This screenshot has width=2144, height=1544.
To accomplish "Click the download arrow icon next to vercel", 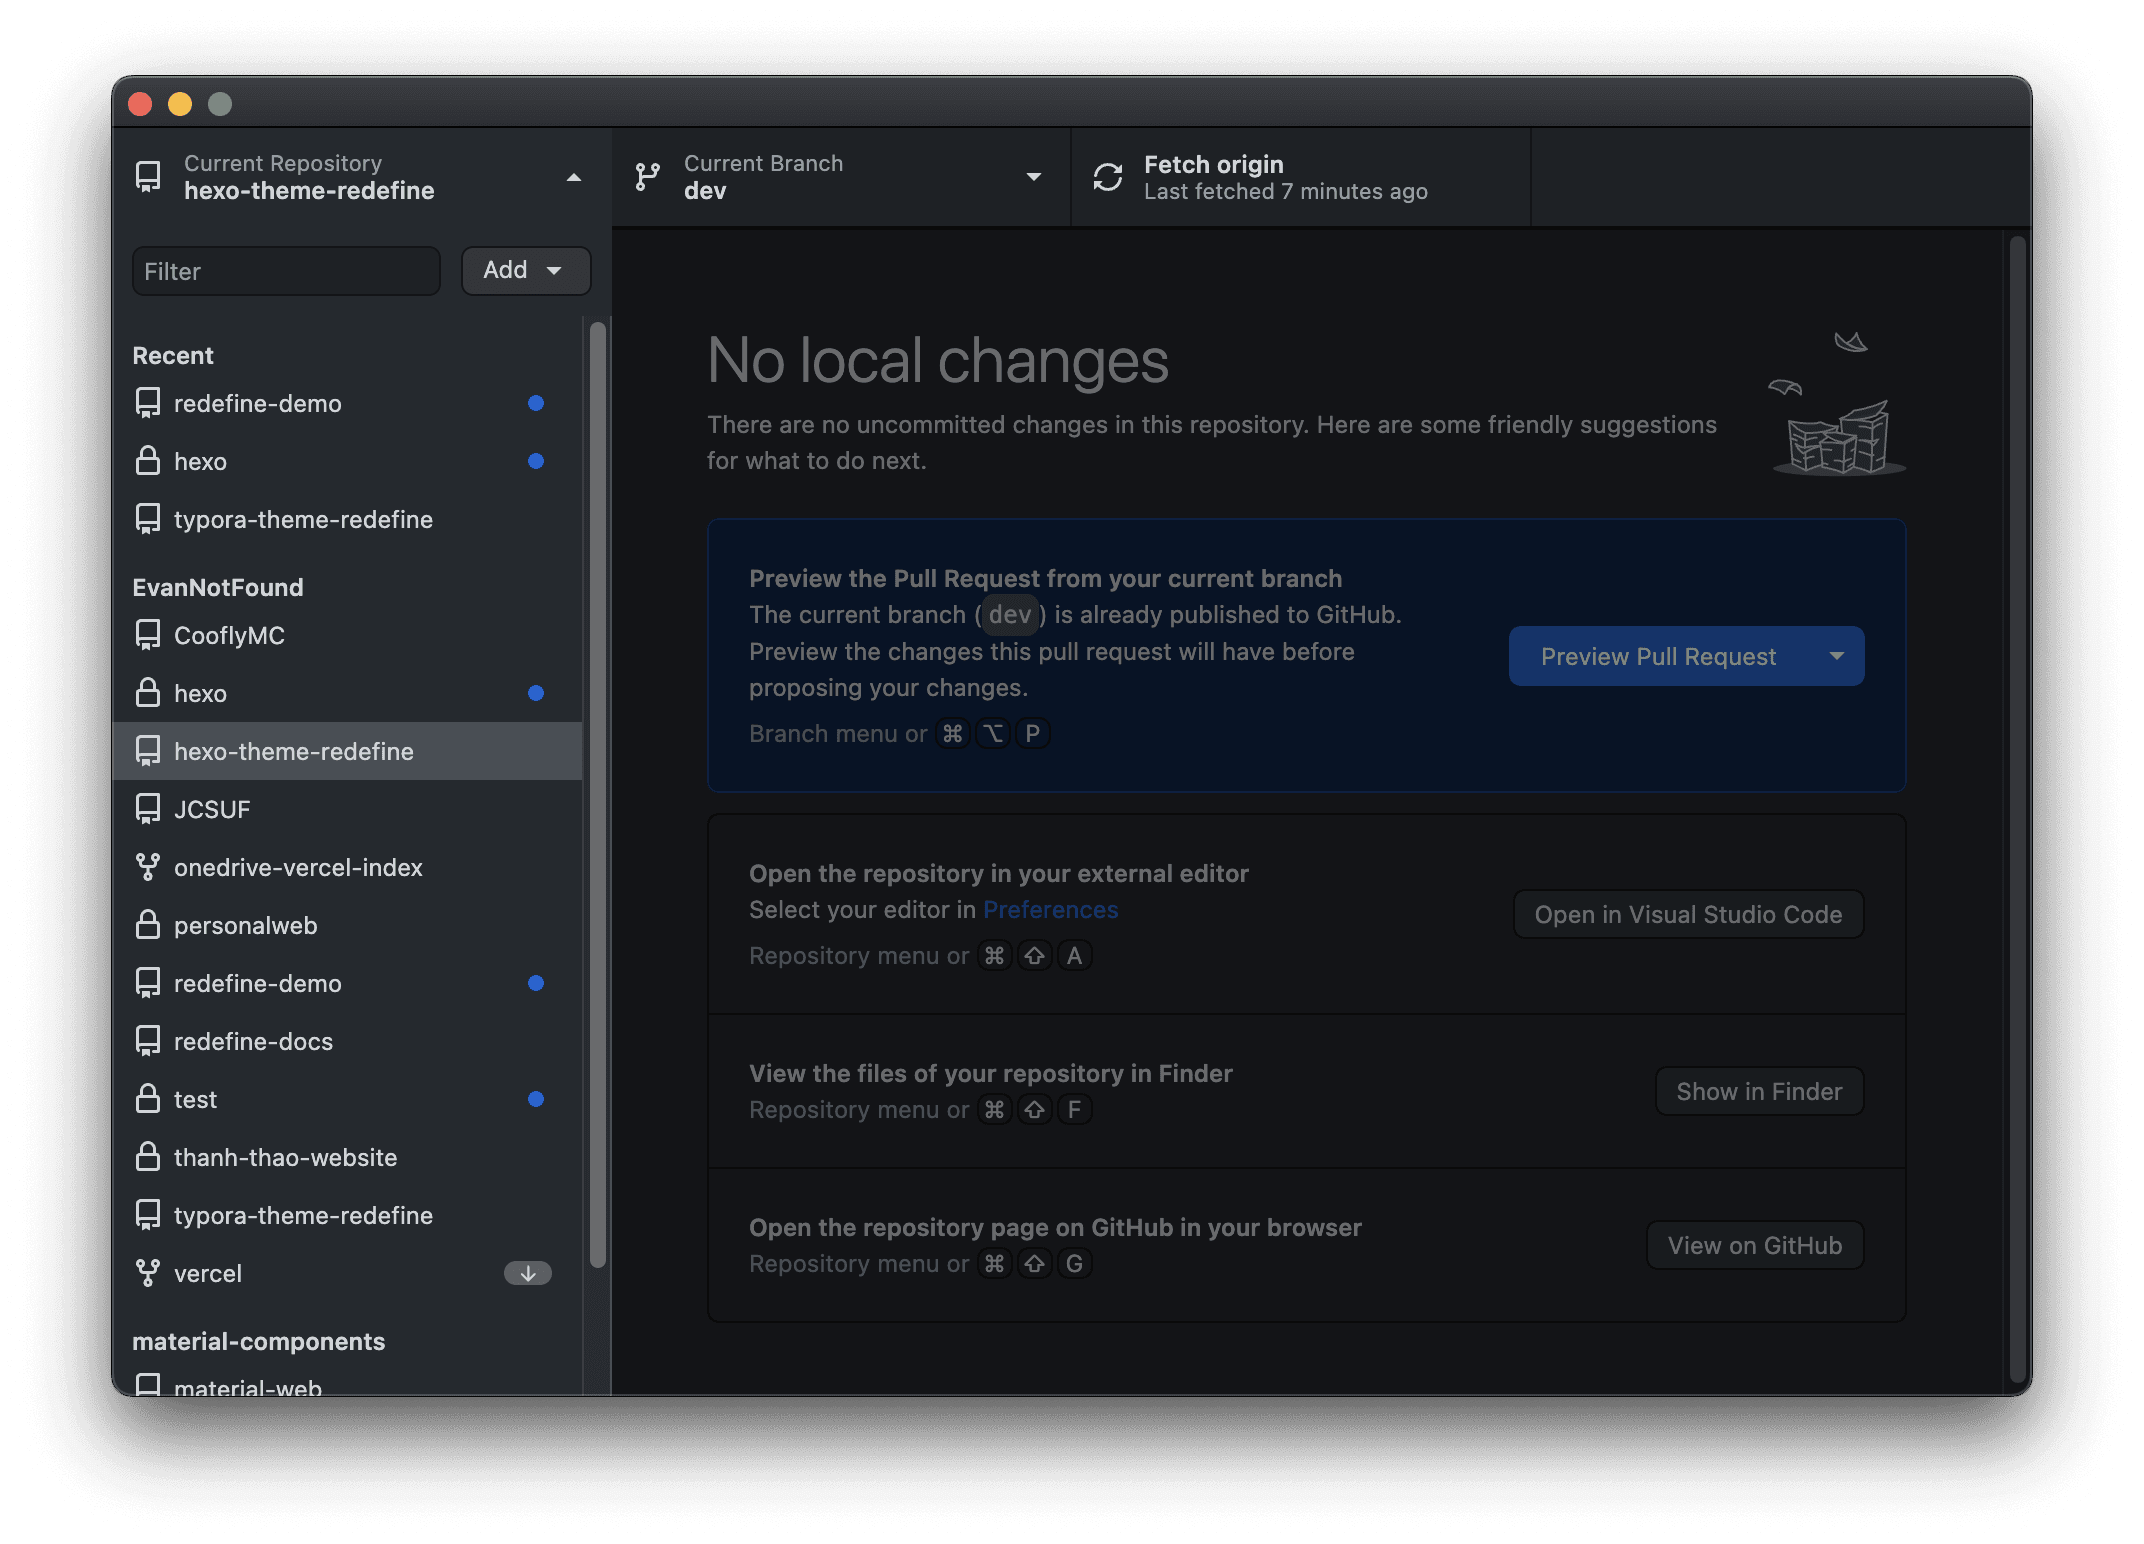I will 527,1273.
